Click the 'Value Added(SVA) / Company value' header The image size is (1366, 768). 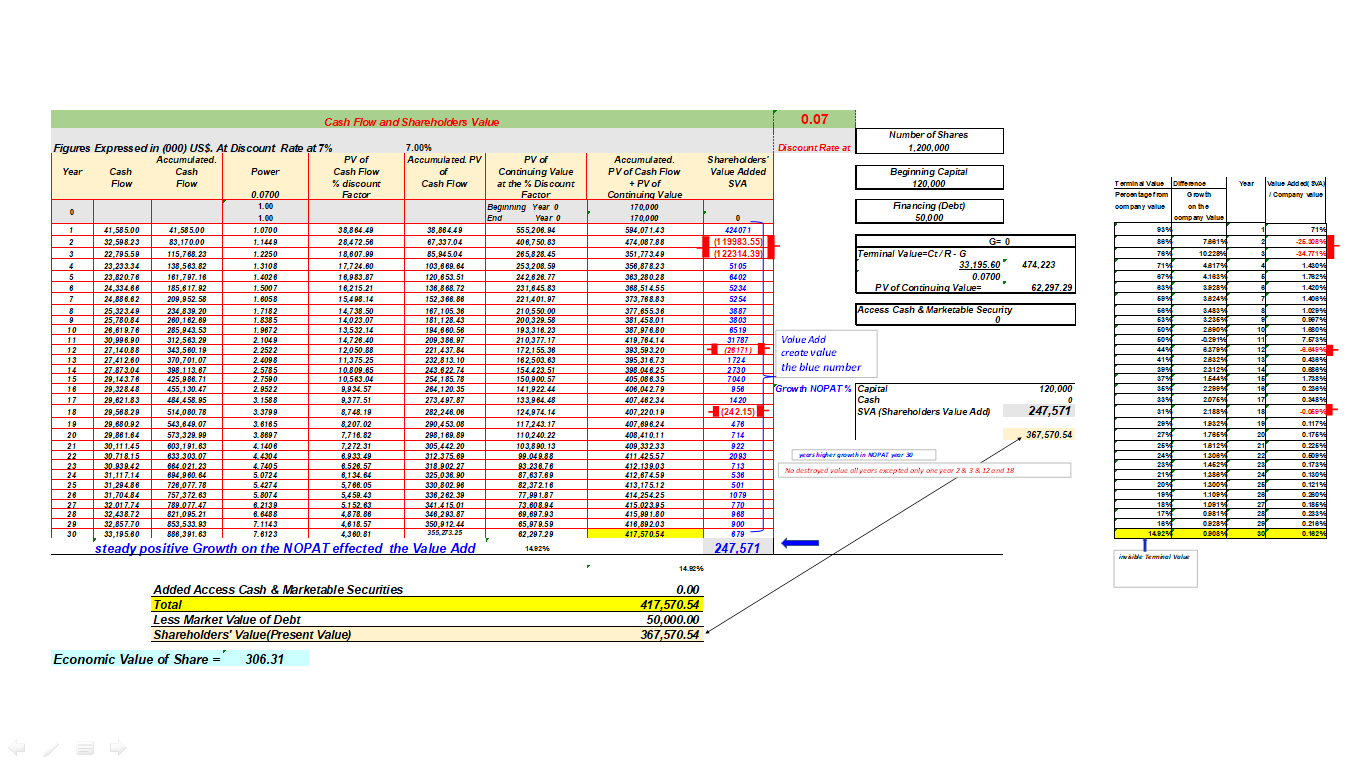click(1296, 189)
